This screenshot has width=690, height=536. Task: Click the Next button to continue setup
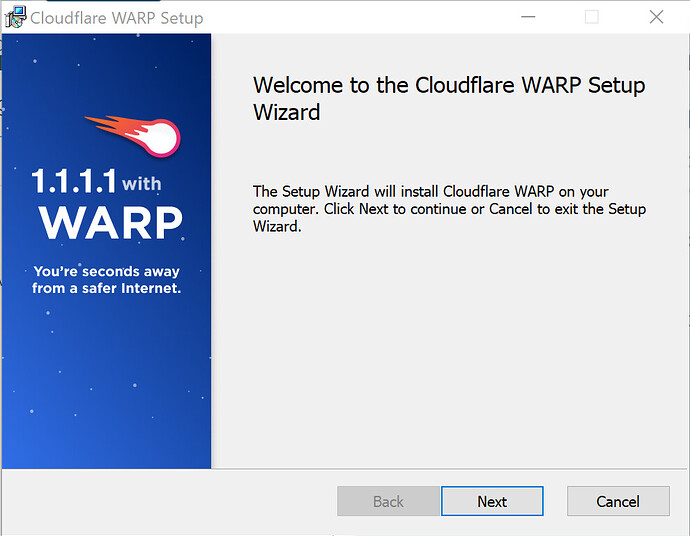pyautogui.click(x=492, y=501)
